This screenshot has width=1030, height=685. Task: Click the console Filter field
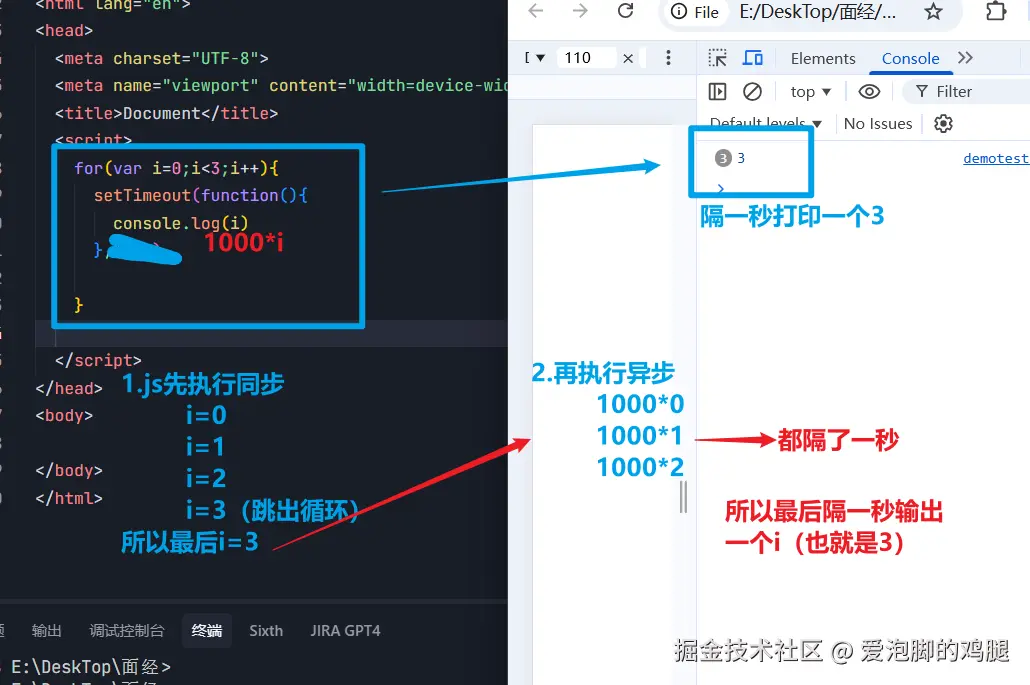(966, 91)
